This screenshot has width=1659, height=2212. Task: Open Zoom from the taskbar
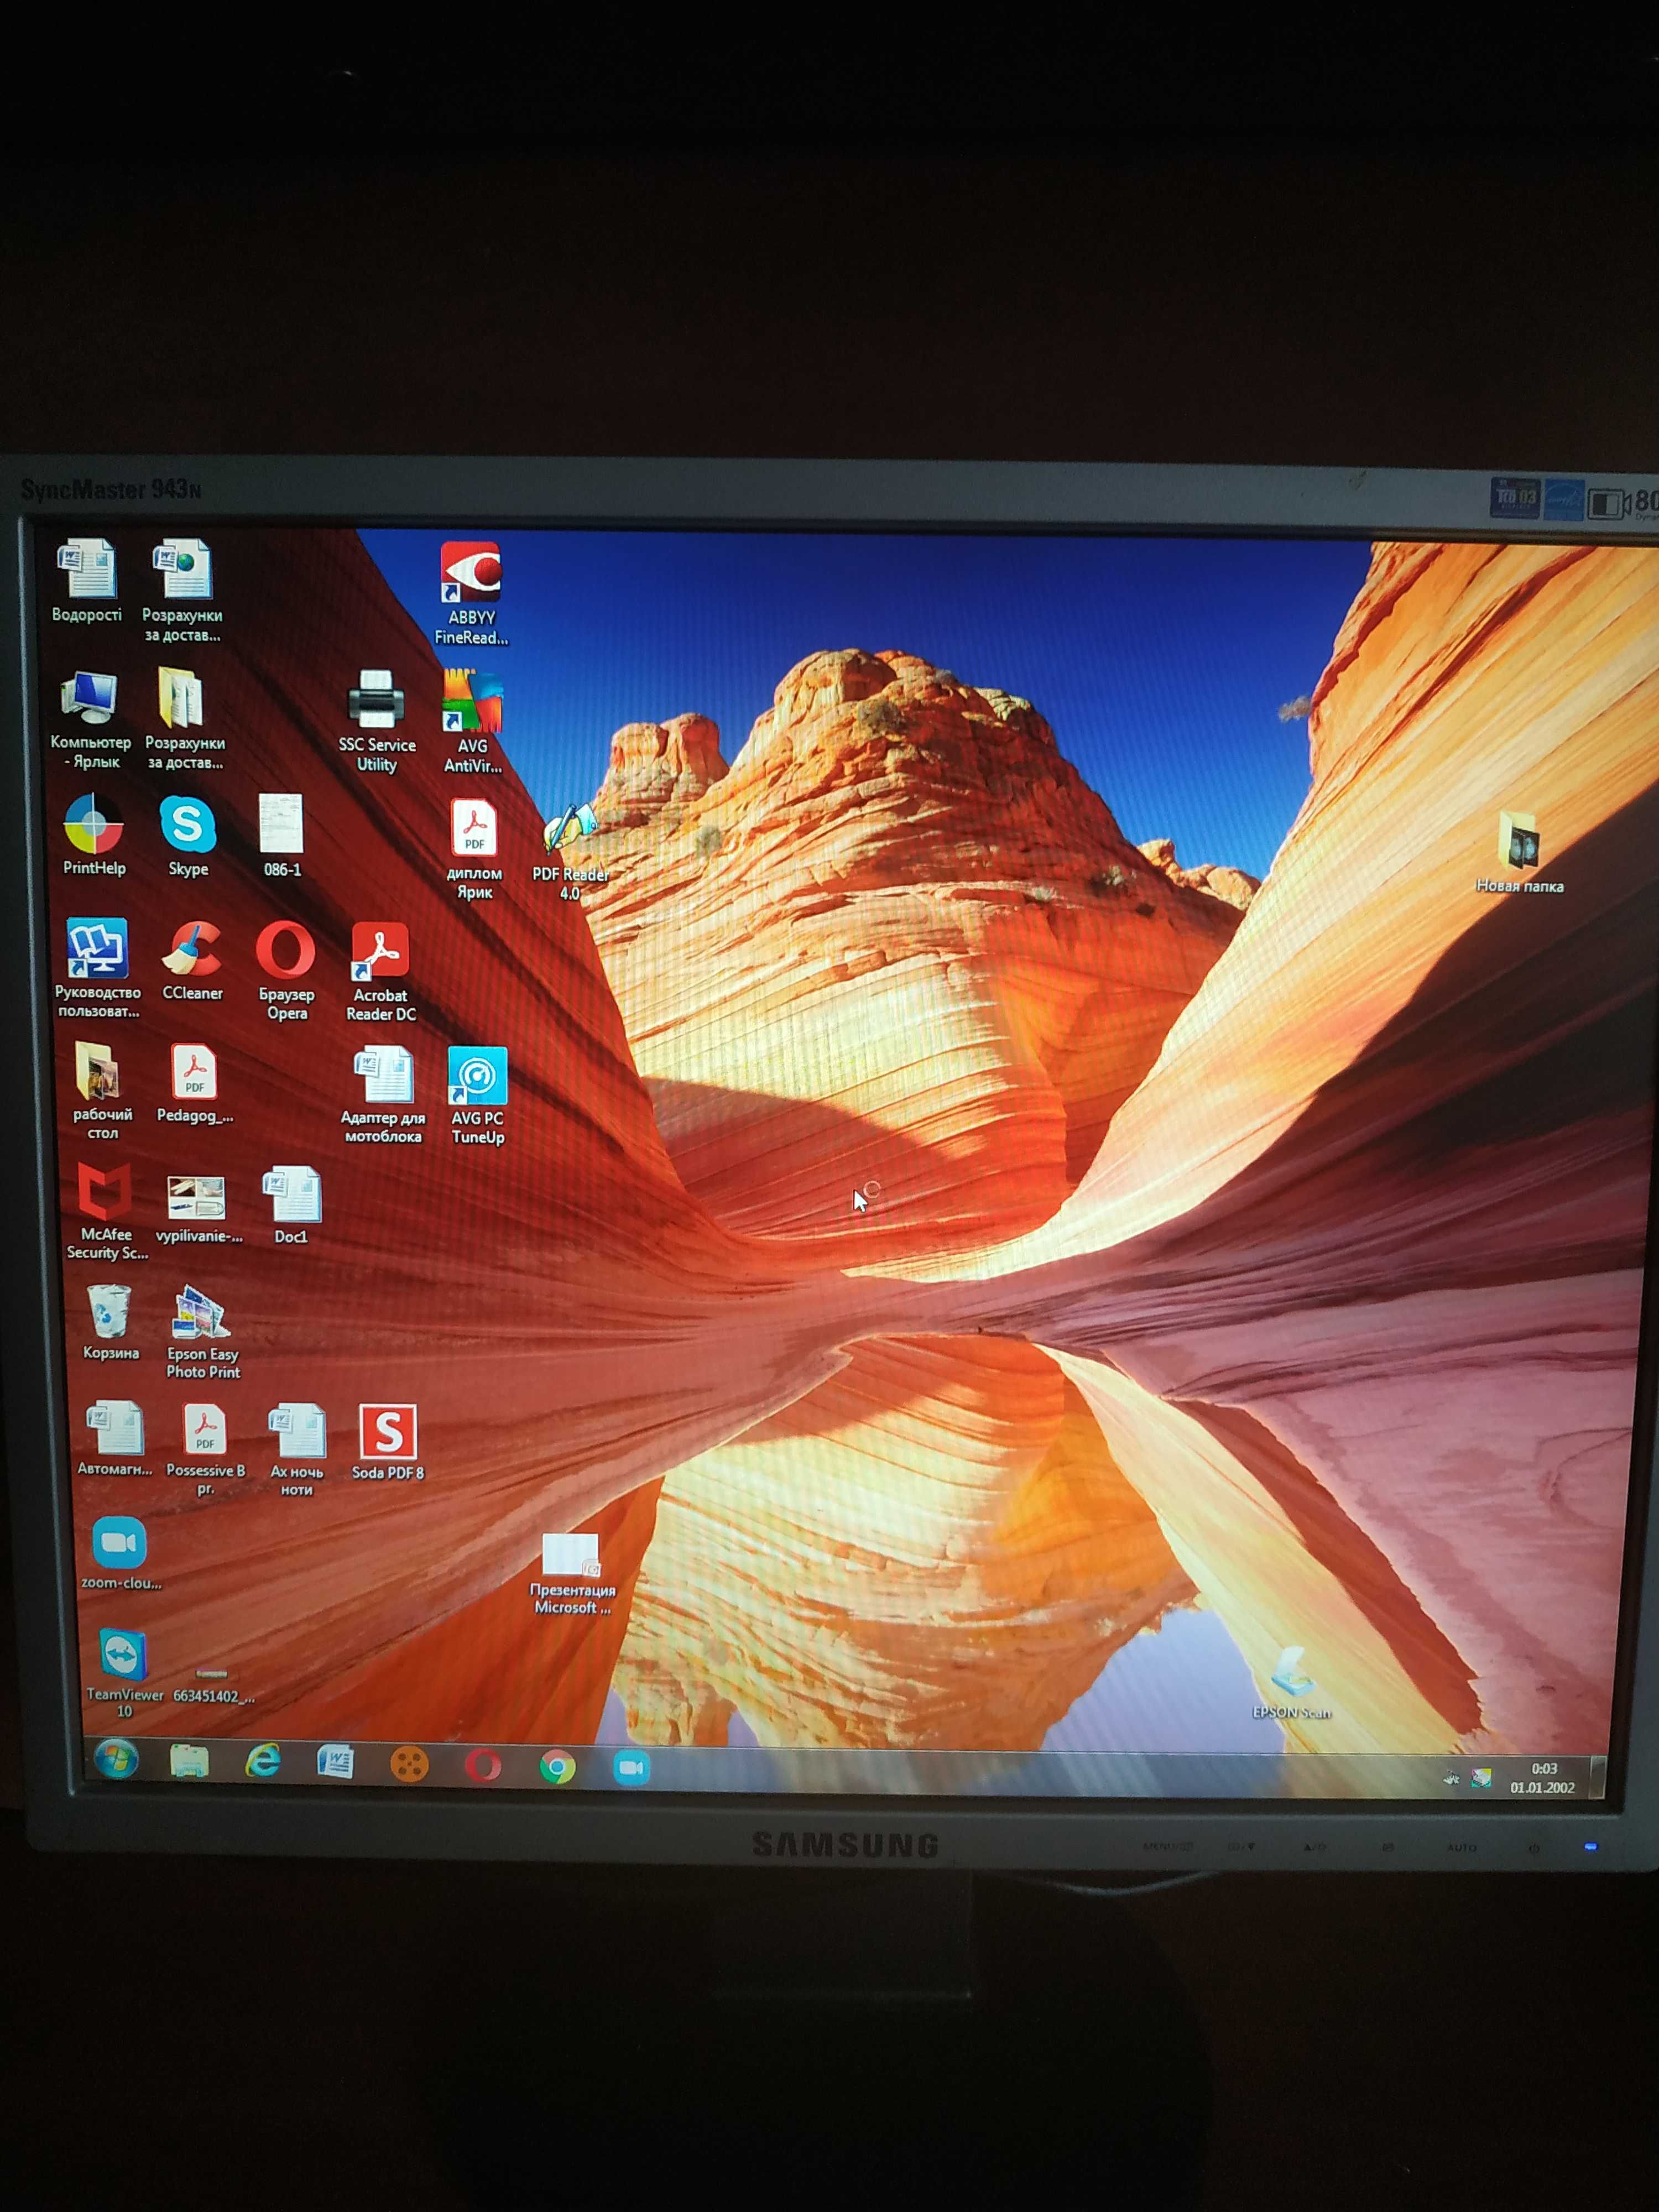pos(631,1768)
